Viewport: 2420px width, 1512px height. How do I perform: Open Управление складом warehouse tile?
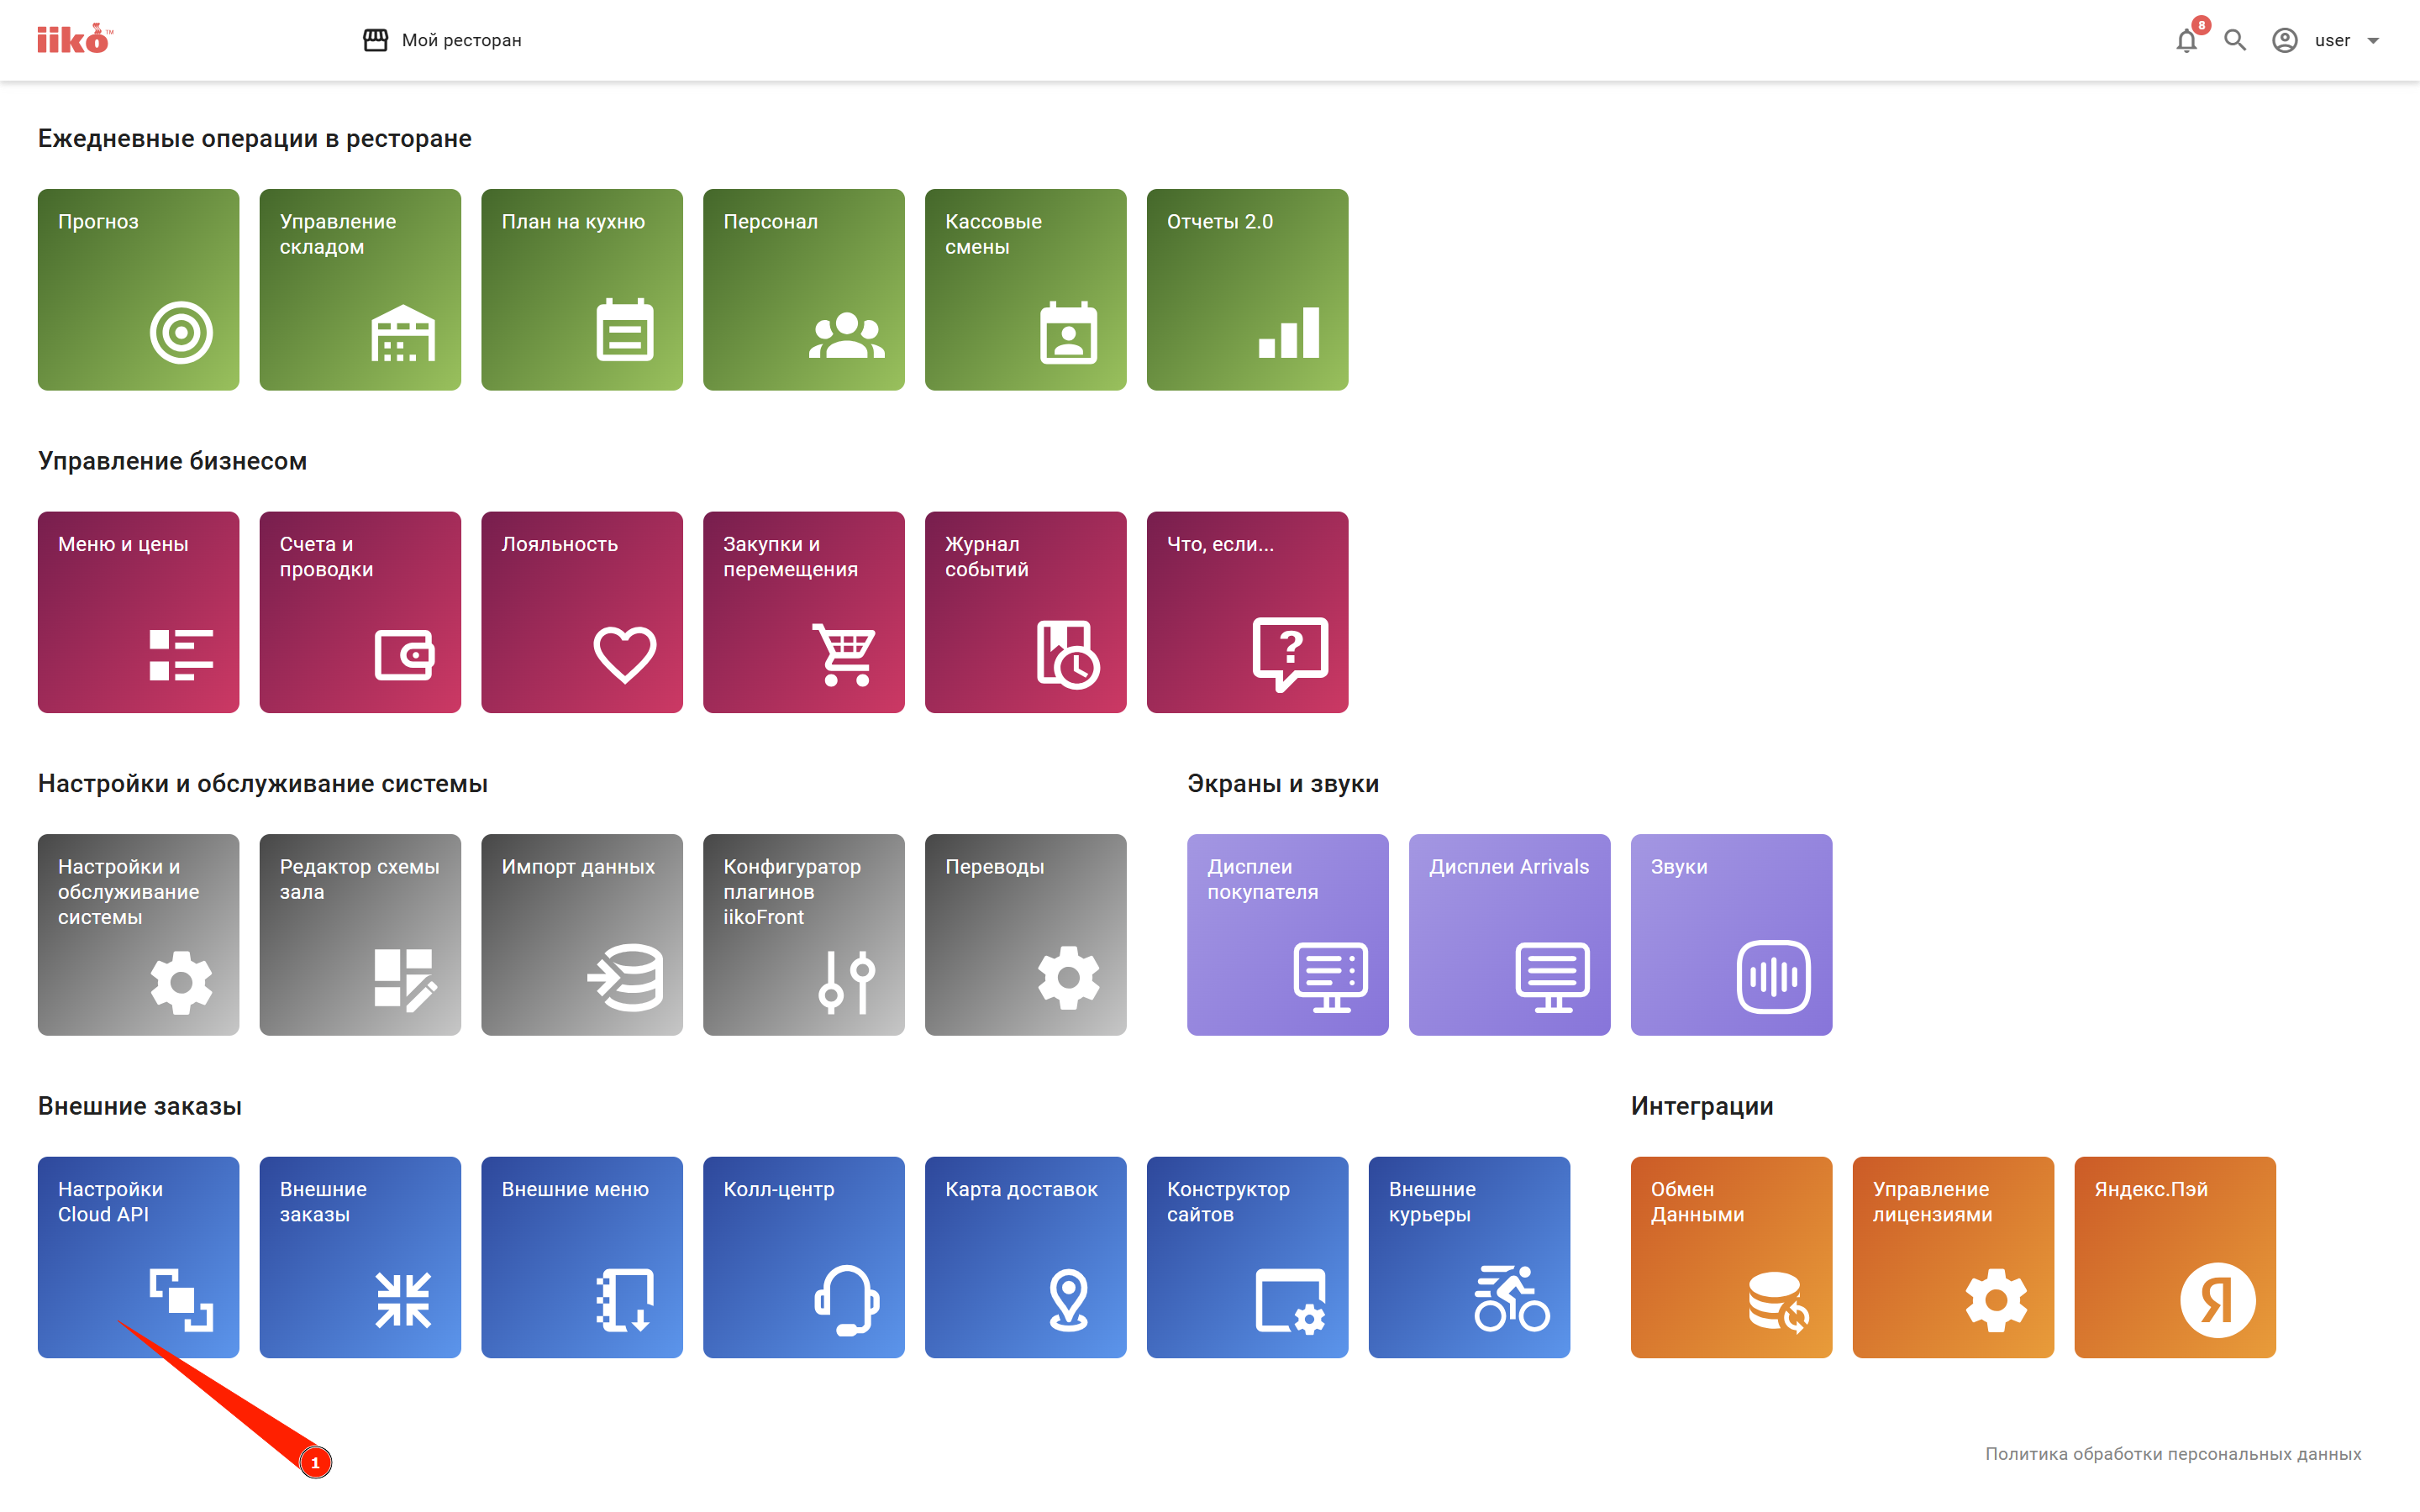coord(360,289)
